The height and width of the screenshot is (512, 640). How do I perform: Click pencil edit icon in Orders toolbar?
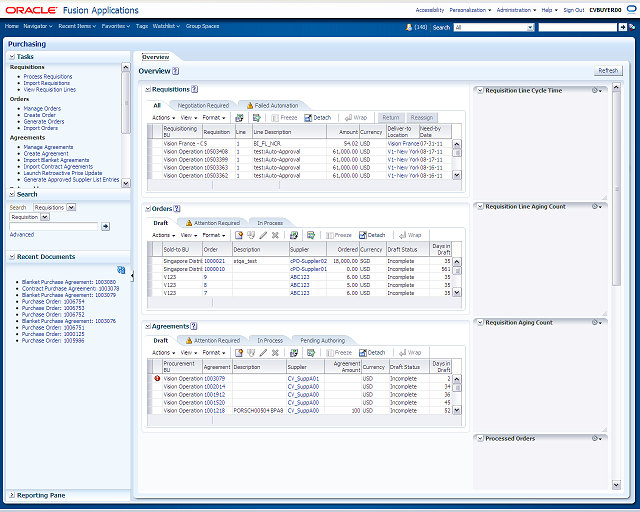[263, 235]
